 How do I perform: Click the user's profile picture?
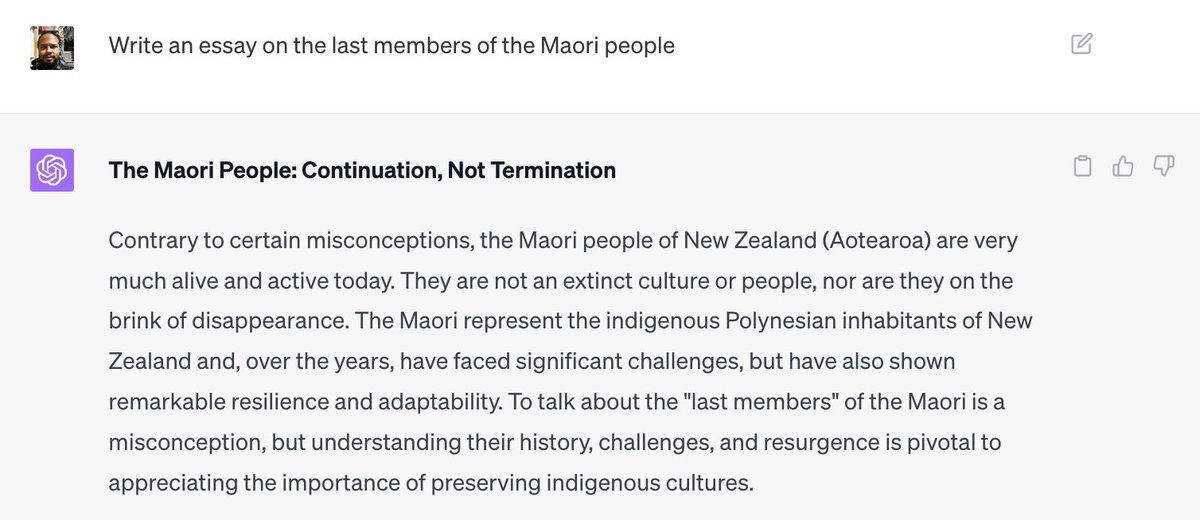pyautogui.click(x=52, y=47)
